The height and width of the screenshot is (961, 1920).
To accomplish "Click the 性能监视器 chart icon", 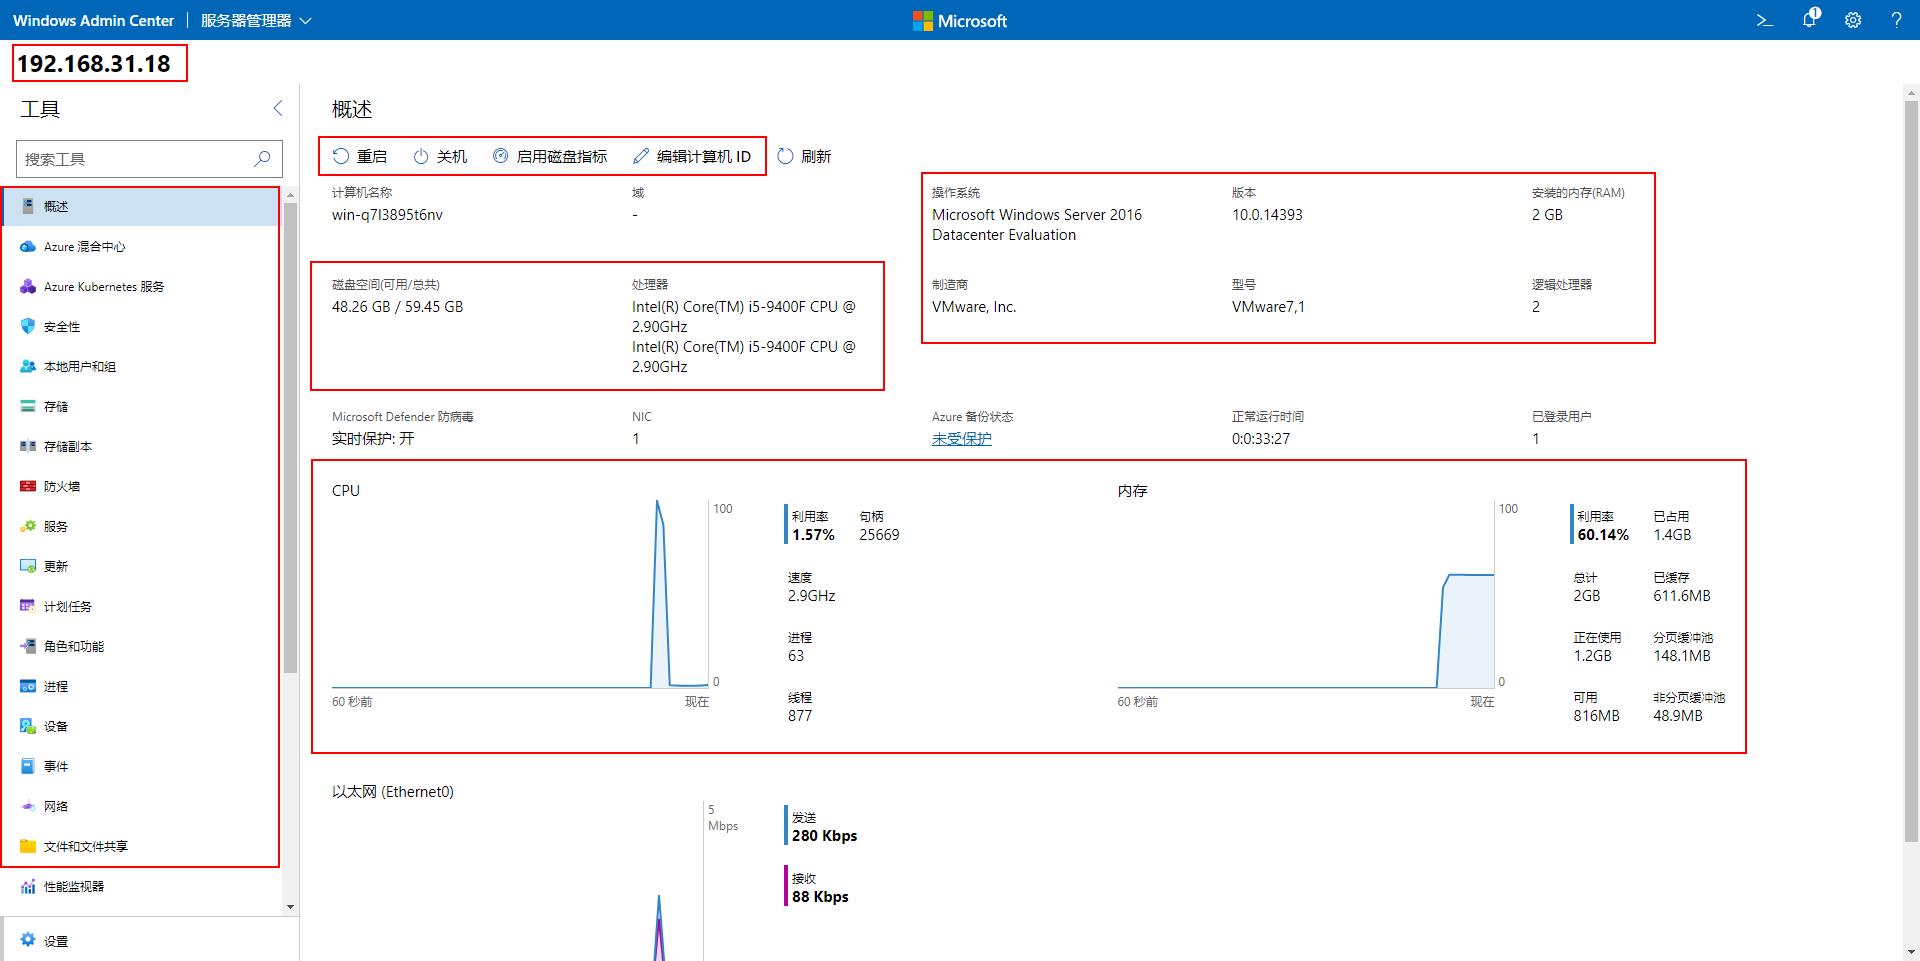I will point(28,886).
